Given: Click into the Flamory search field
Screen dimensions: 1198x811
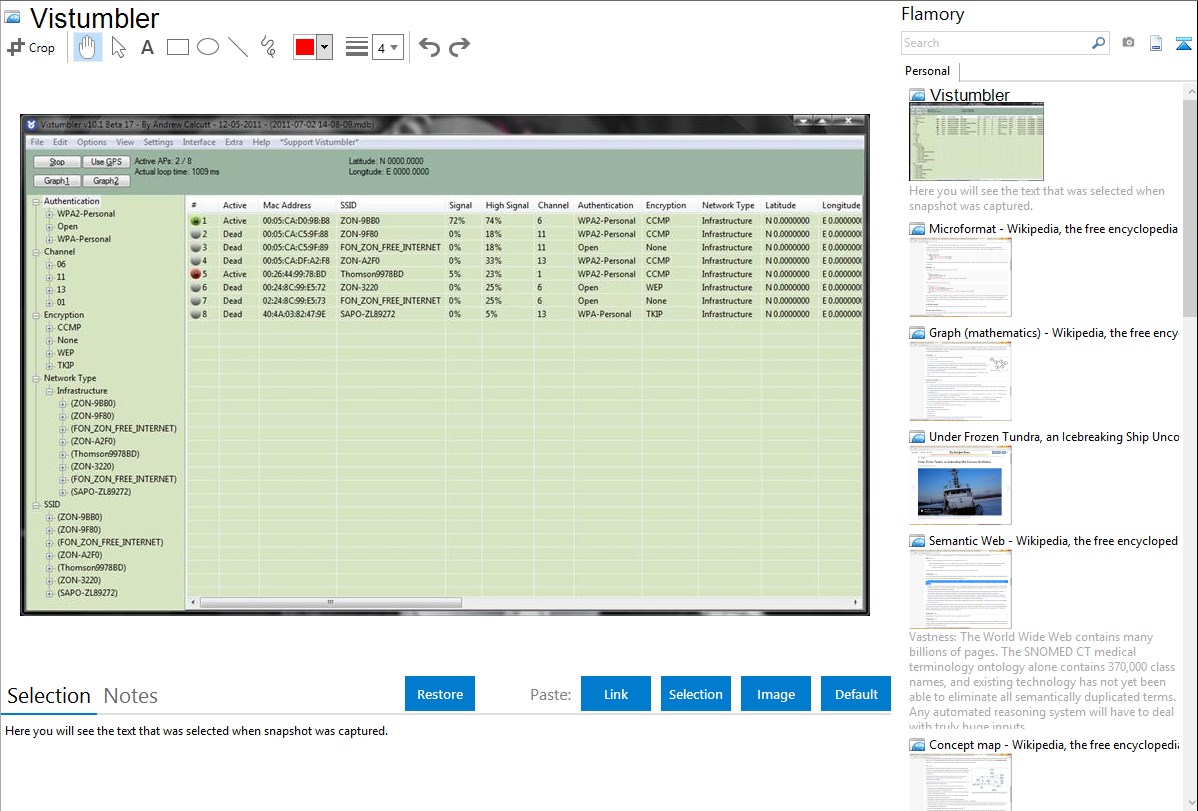Looking at the screenshot, I should [x=996, y=43].
